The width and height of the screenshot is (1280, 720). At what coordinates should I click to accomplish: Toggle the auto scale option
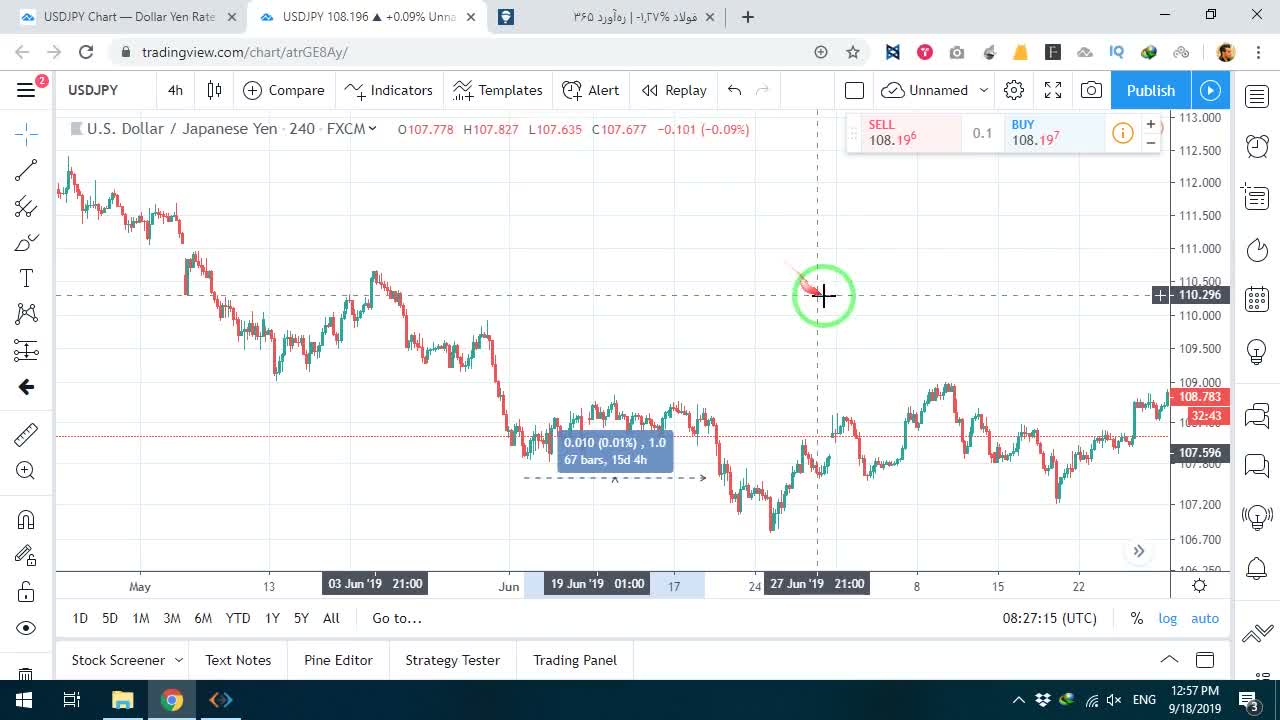[1205, 618]
